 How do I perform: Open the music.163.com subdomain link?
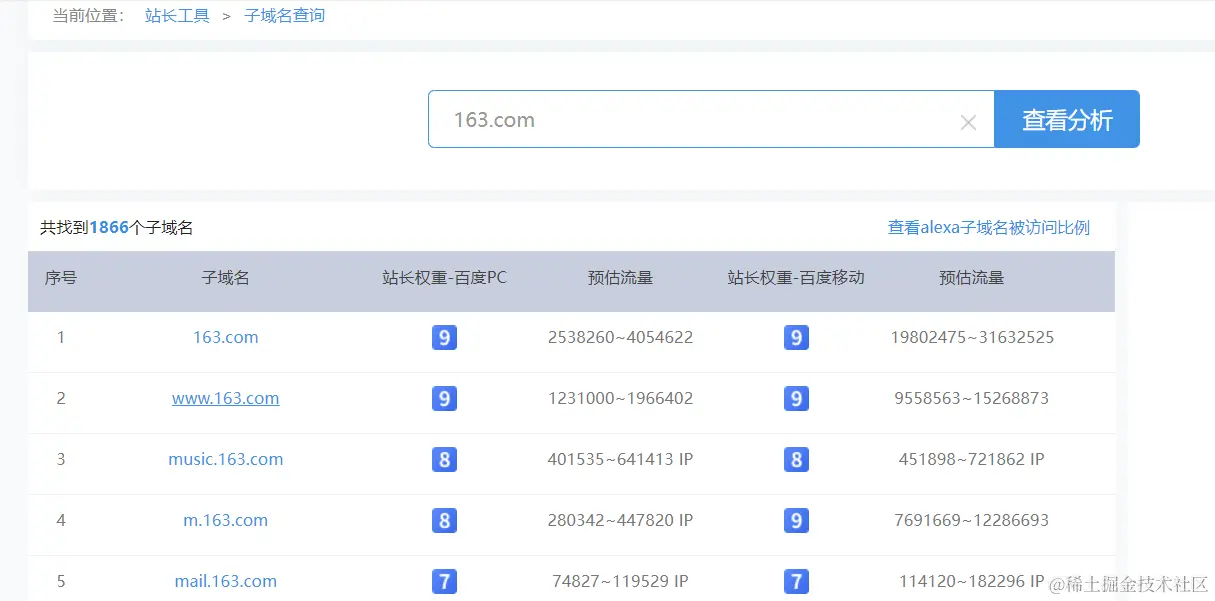(x=226, y=459)
